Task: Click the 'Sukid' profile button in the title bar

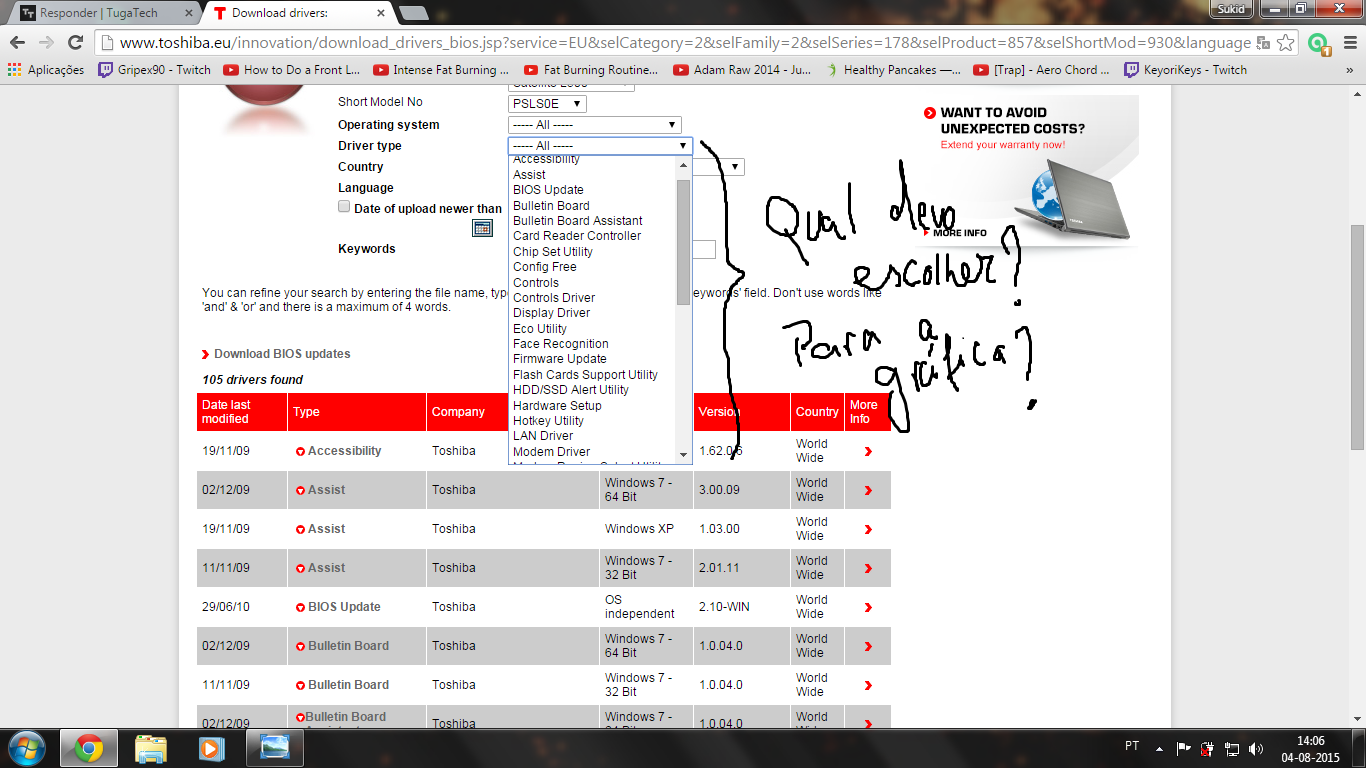Action: (x=1230, y=8)
